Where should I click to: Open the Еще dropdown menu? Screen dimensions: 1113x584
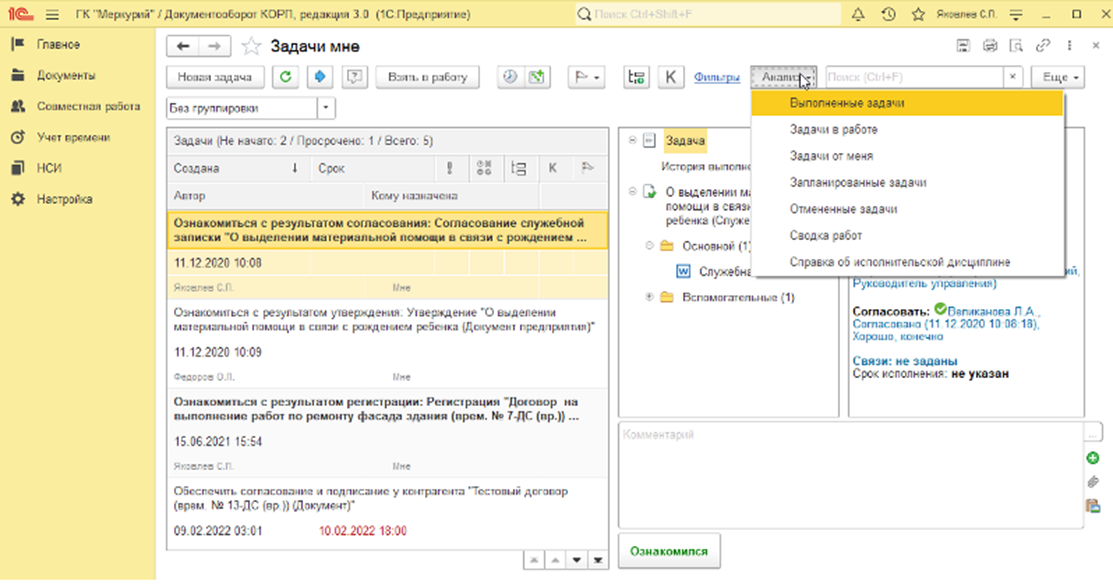pyautogui.click(x=1058, y=77)
